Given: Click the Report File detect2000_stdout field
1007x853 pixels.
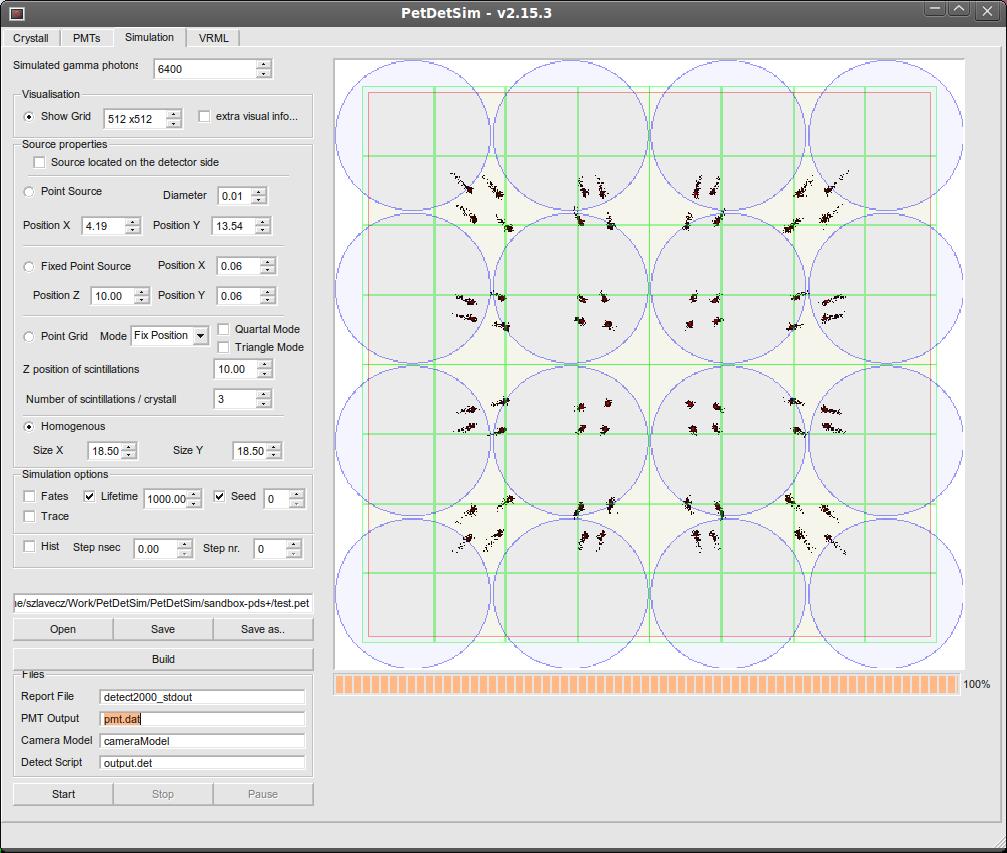Looking at the screenshot, I should pos(202,697).
